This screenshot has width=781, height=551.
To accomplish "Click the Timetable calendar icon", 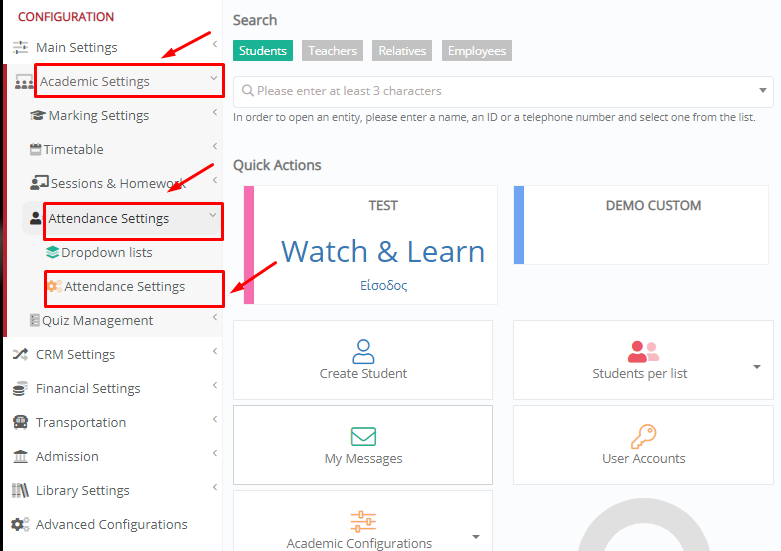I will coord(35,149).
